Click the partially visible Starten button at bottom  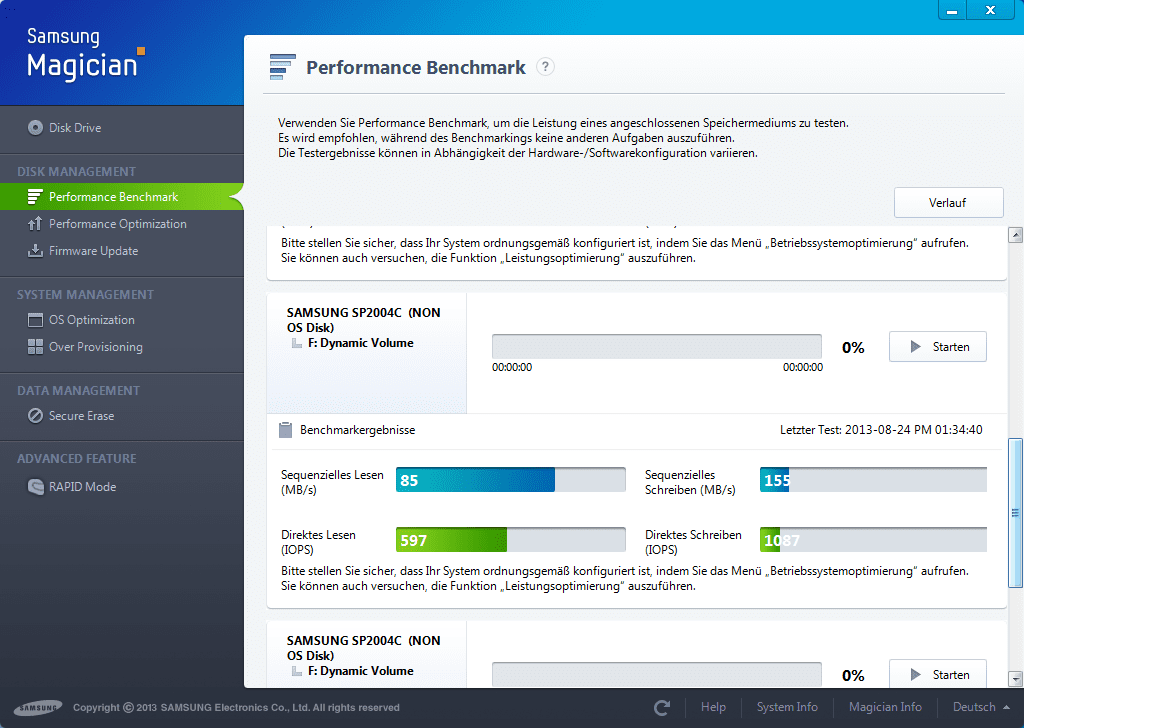[x=937, y=674]
